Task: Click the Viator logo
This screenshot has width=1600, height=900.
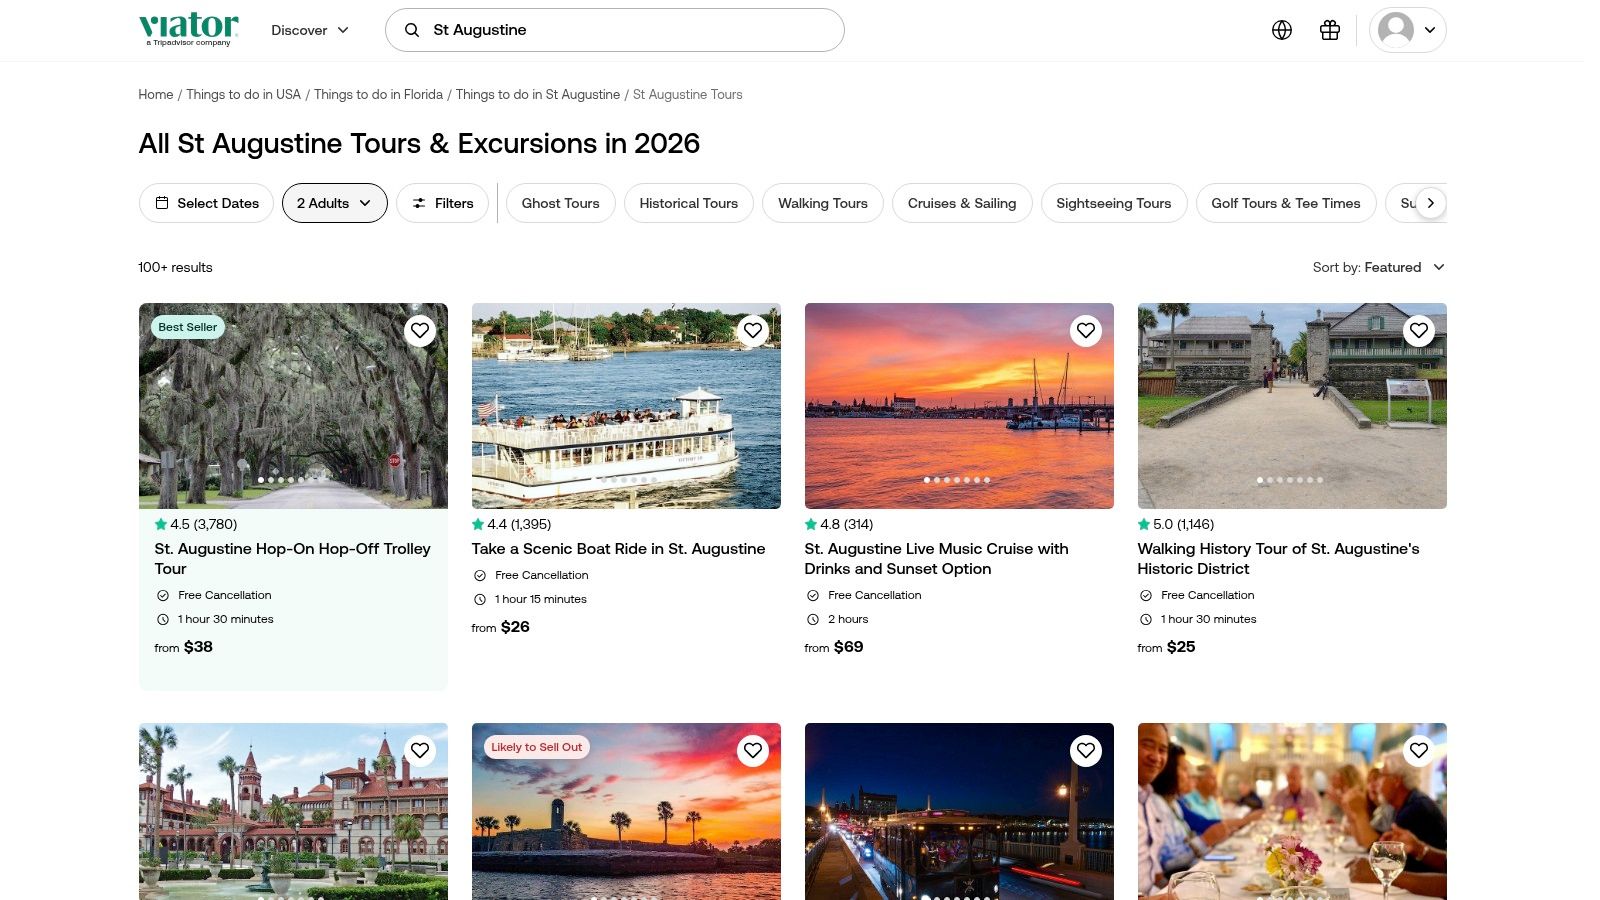Action: 188,28
